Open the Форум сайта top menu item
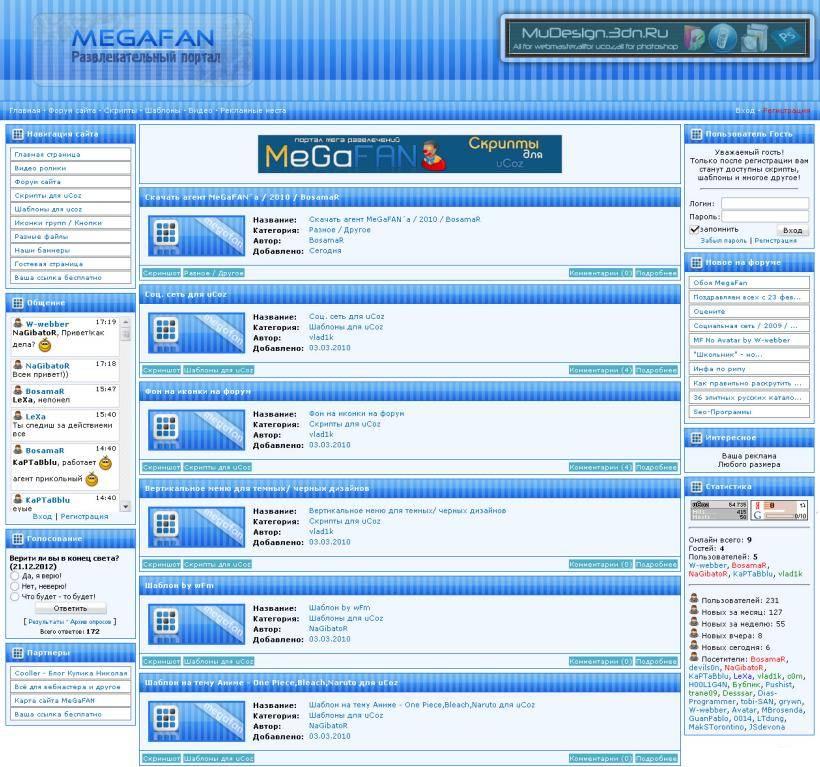 (72, 110)
